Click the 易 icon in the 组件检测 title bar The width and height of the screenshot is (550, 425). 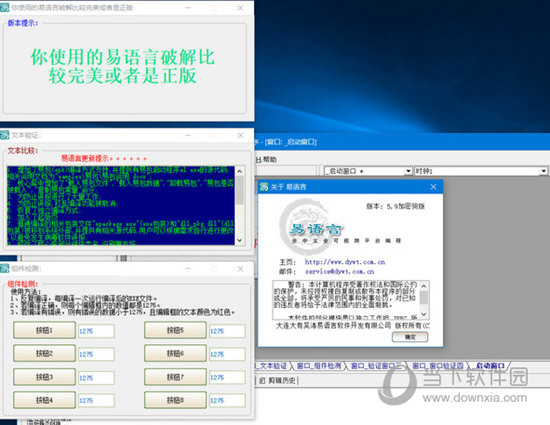(x=5, y=268)
